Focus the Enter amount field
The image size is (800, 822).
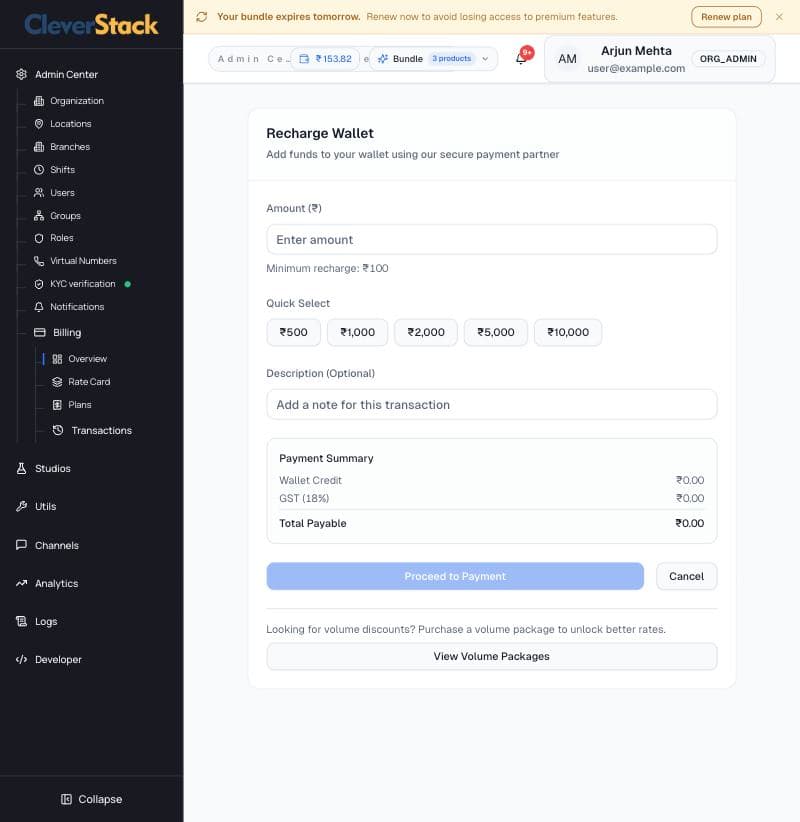(491, 240)
